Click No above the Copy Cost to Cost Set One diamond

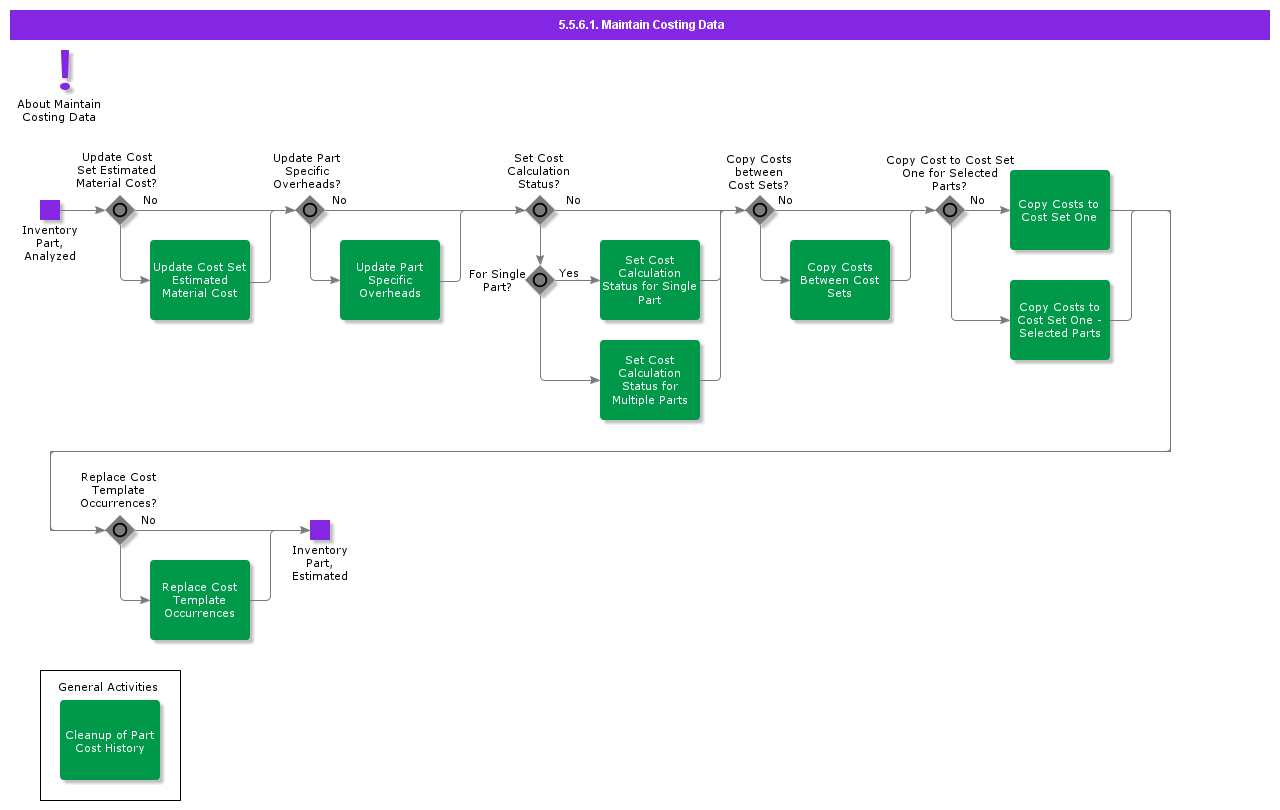(977, 200)
